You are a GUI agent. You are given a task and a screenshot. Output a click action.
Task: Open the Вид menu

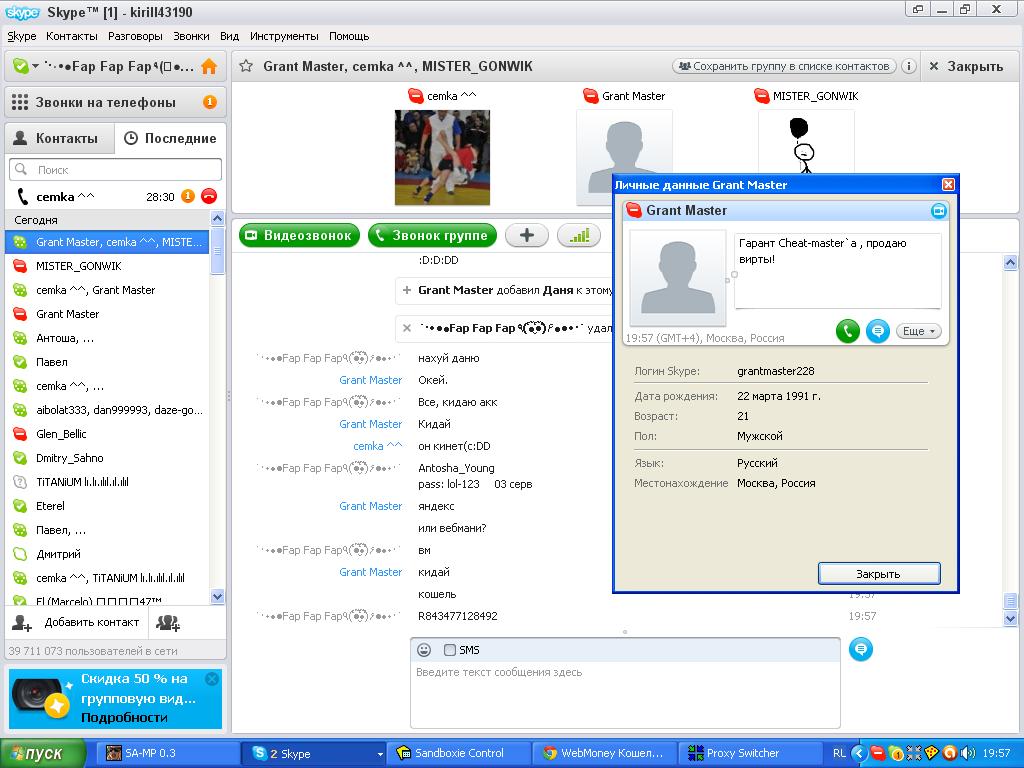229,36
